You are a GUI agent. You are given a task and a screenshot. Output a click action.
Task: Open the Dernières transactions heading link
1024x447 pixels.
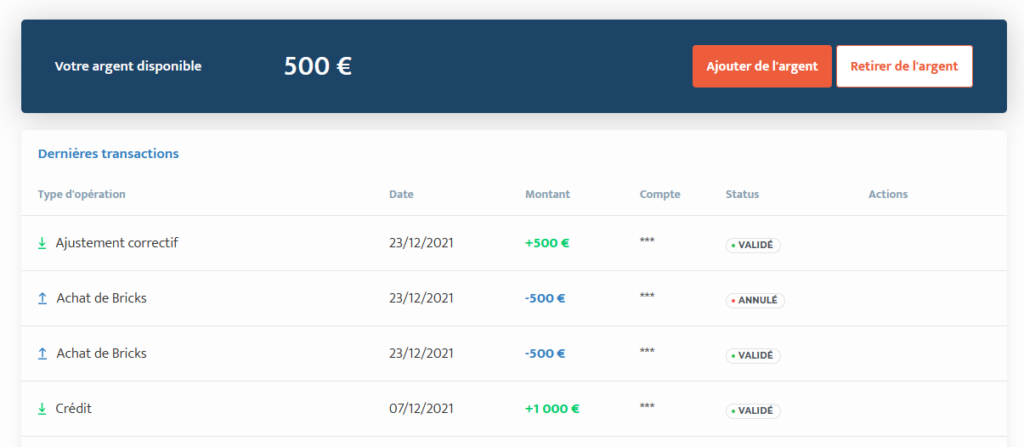(108, 154)
